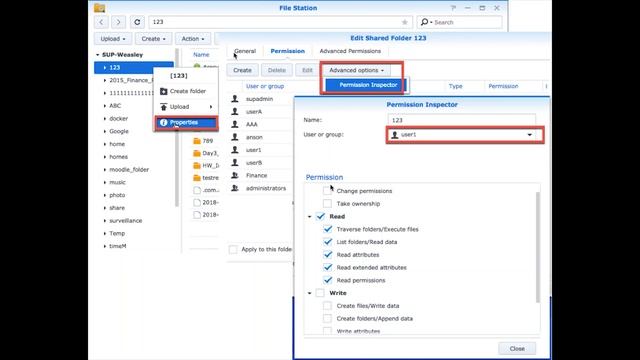Click the HW_ folder icon
Screen dimensions: 640x360
pos(197,165)
